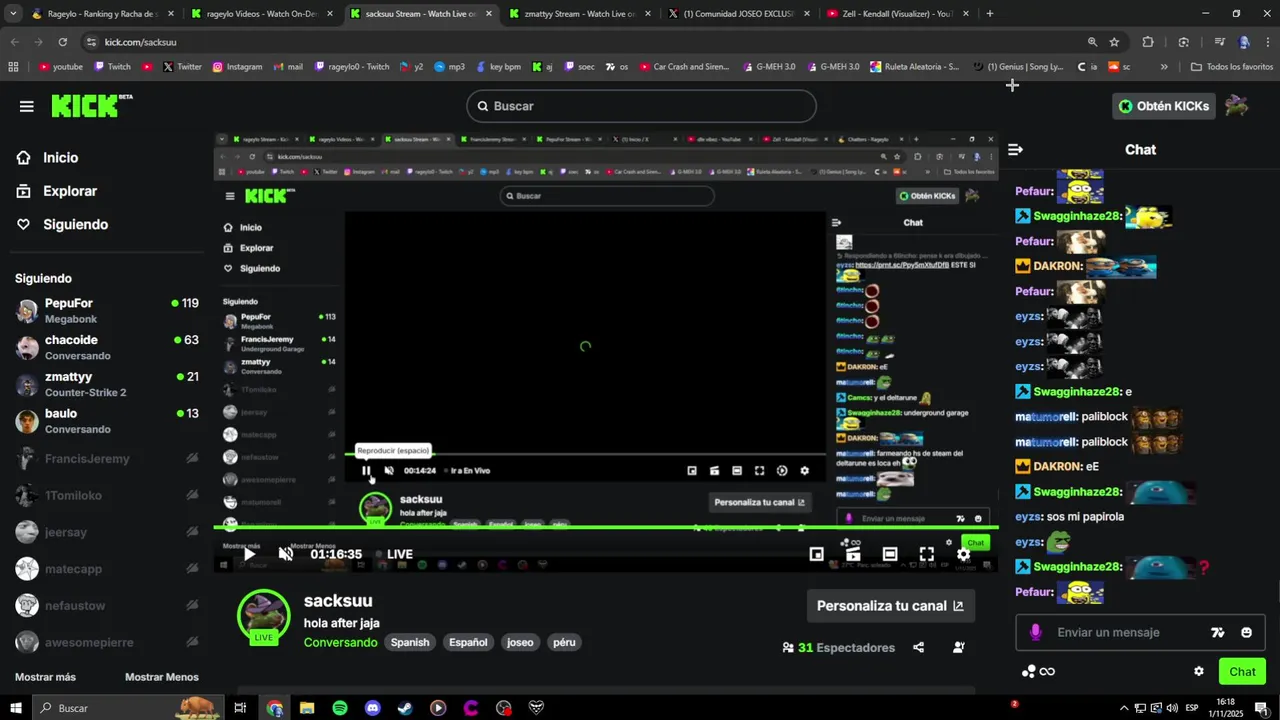Focus the Buscar search box
The height and width of the screenshot is (720, 1280).
(x=641, y=106)
